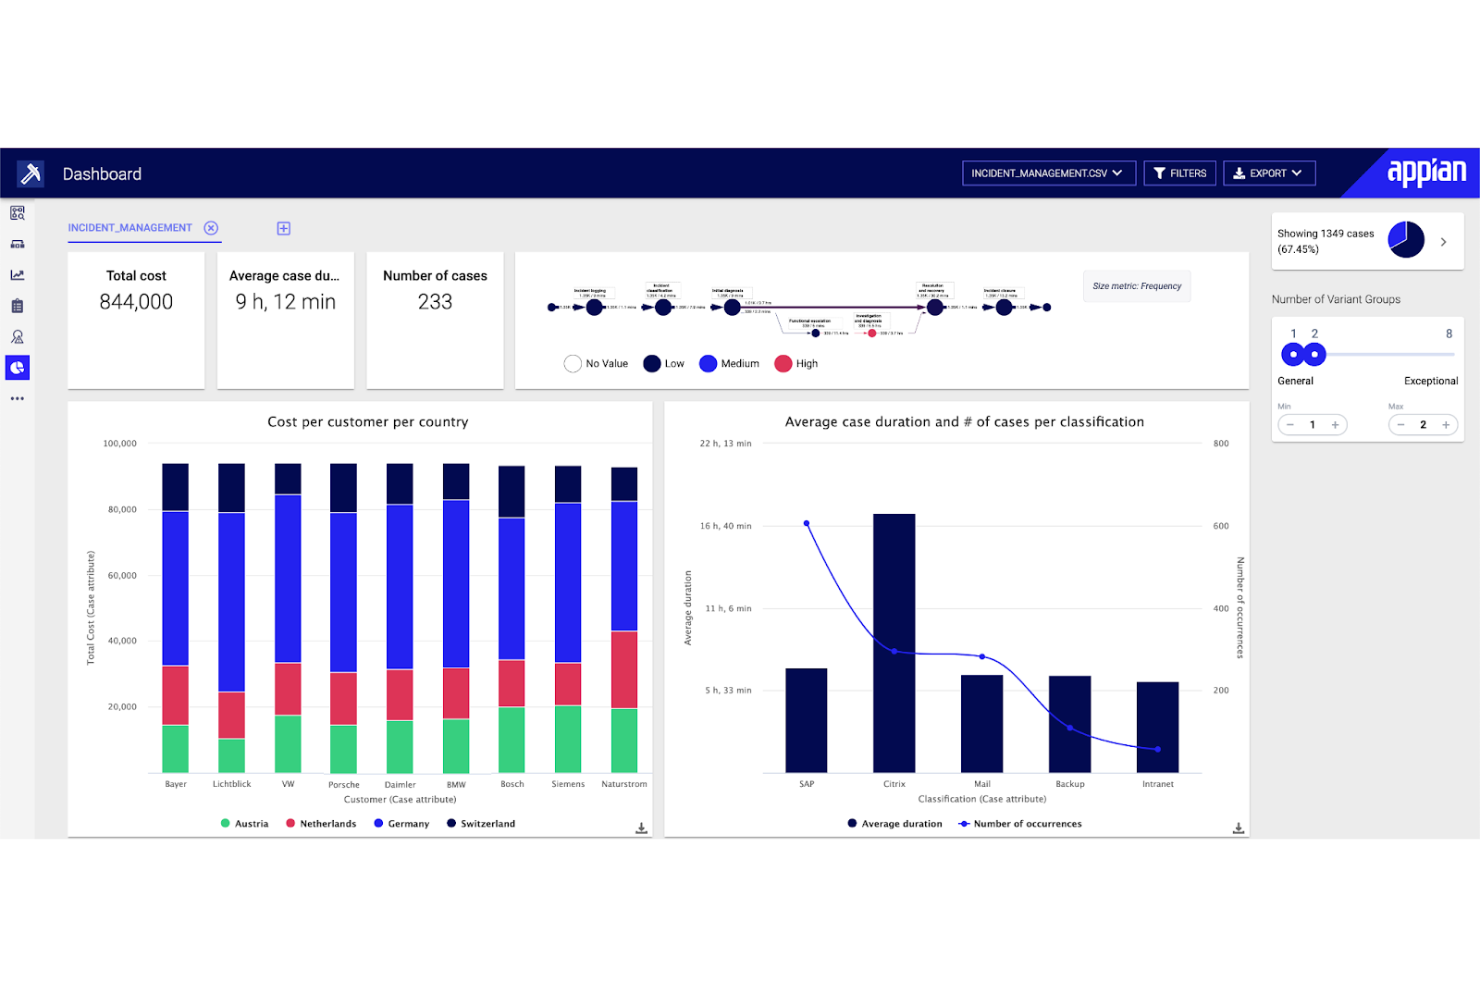Click the Bayer stacked bar
This screenshot has width=1480, height=987.
coord(175,618)
